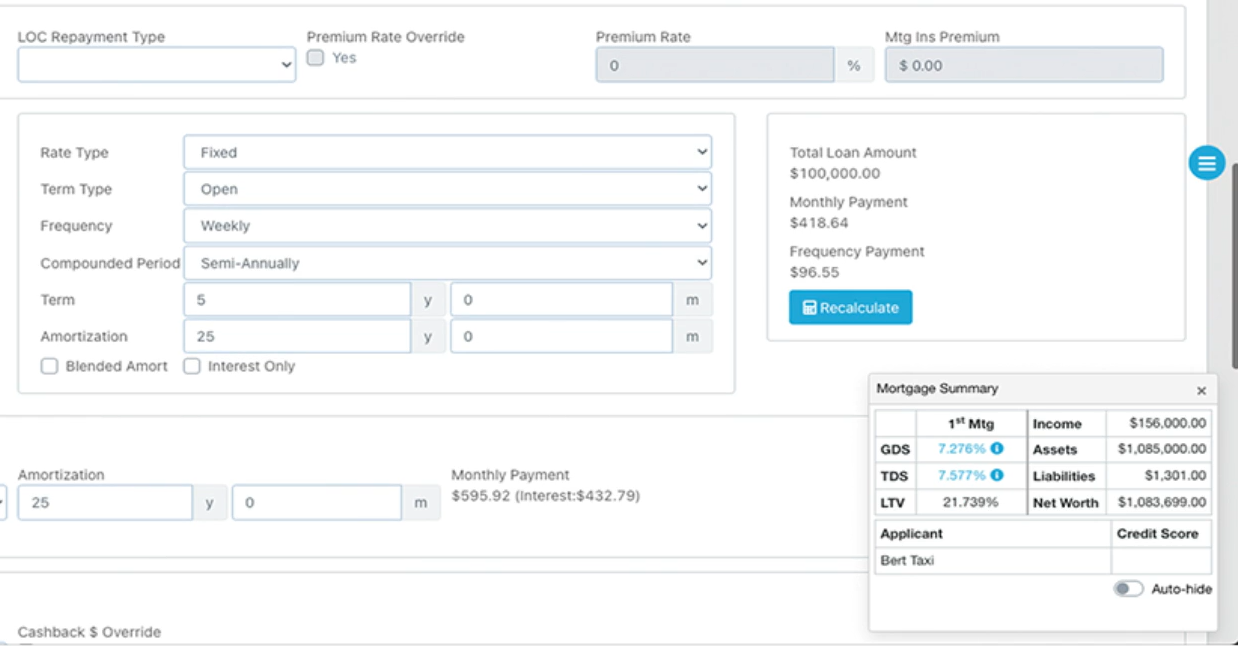Click the lower Amortization months field
This screenshot has width=1238, height=646.
pos(316,503)
